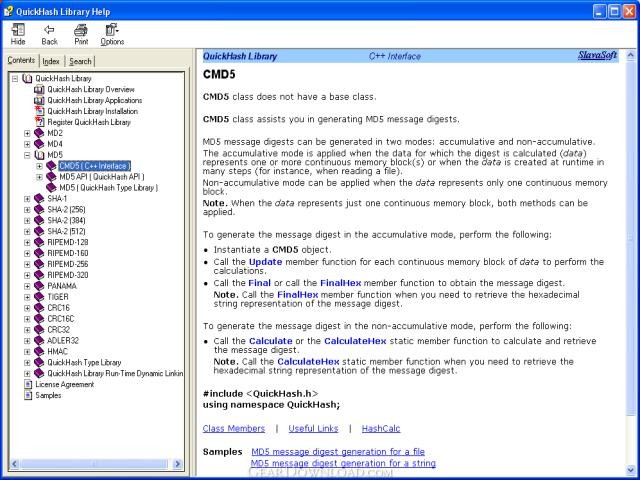Go back with the Back arrow icon
Screen dimensions: 640x480
49,30
